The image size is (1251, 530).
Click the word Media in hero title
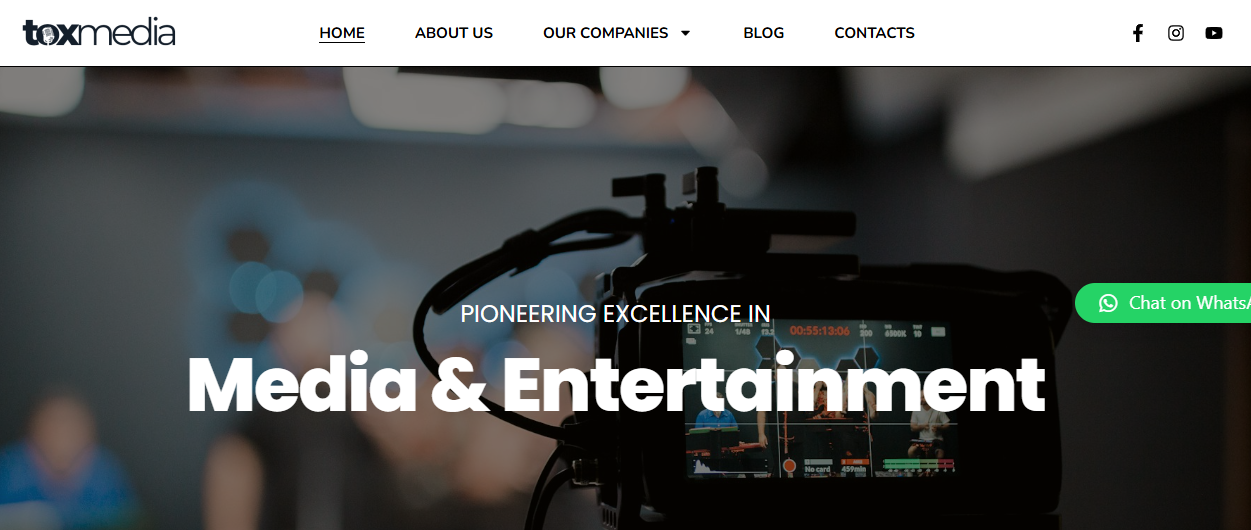[302, 385]
